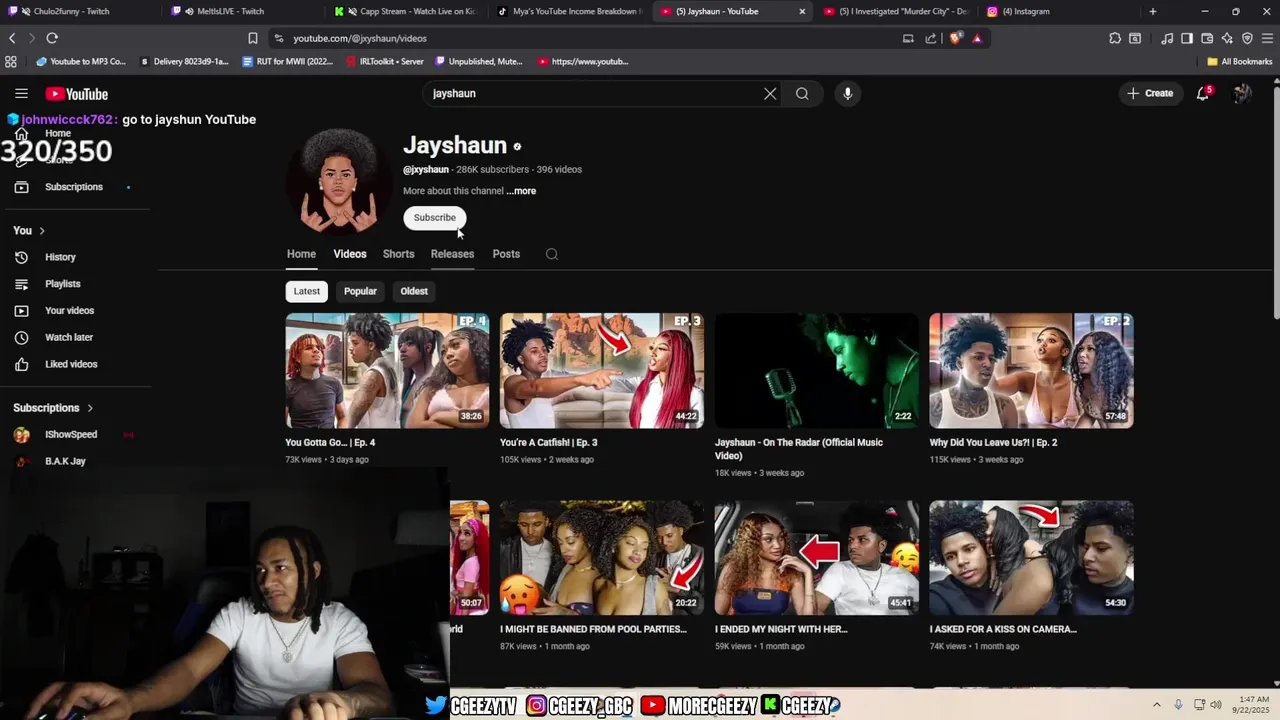Open Why Did You Leave Us thumbnail
The height and width of the screenshot is (720, 1280).
point(1031,371)
